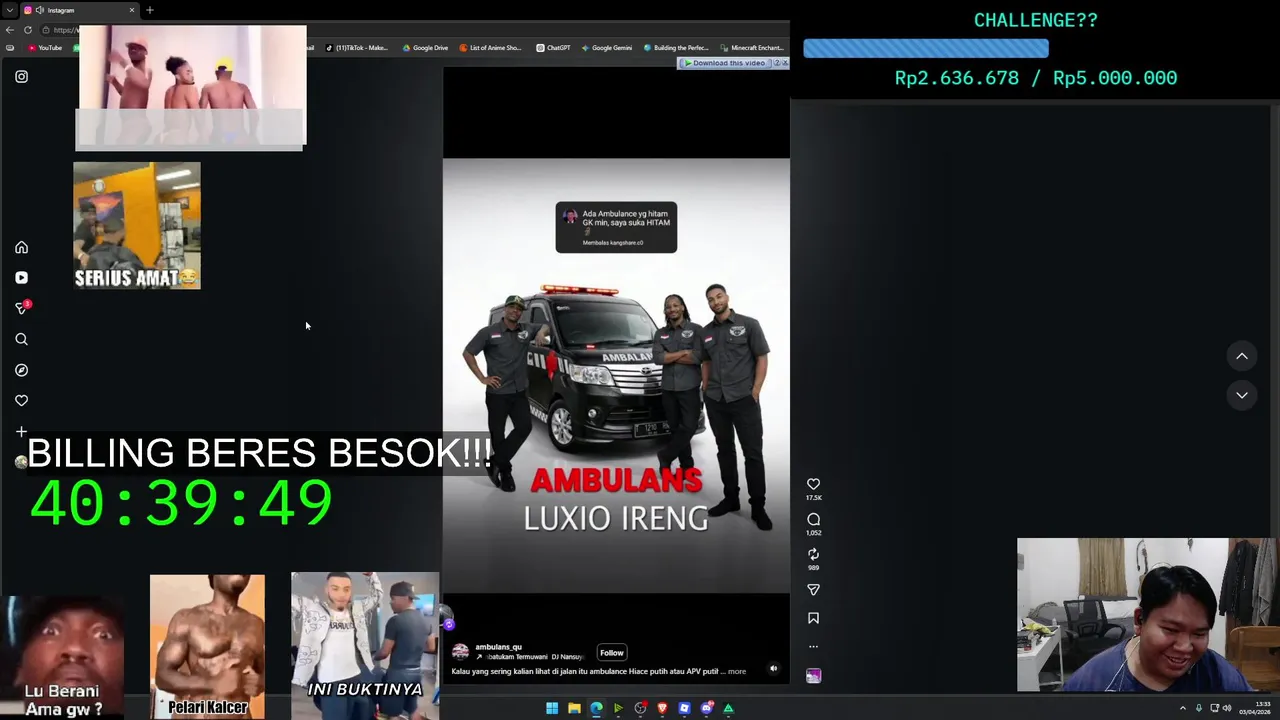Go to next reel with down chevron
The image size is (1280, 720).
1242,395
